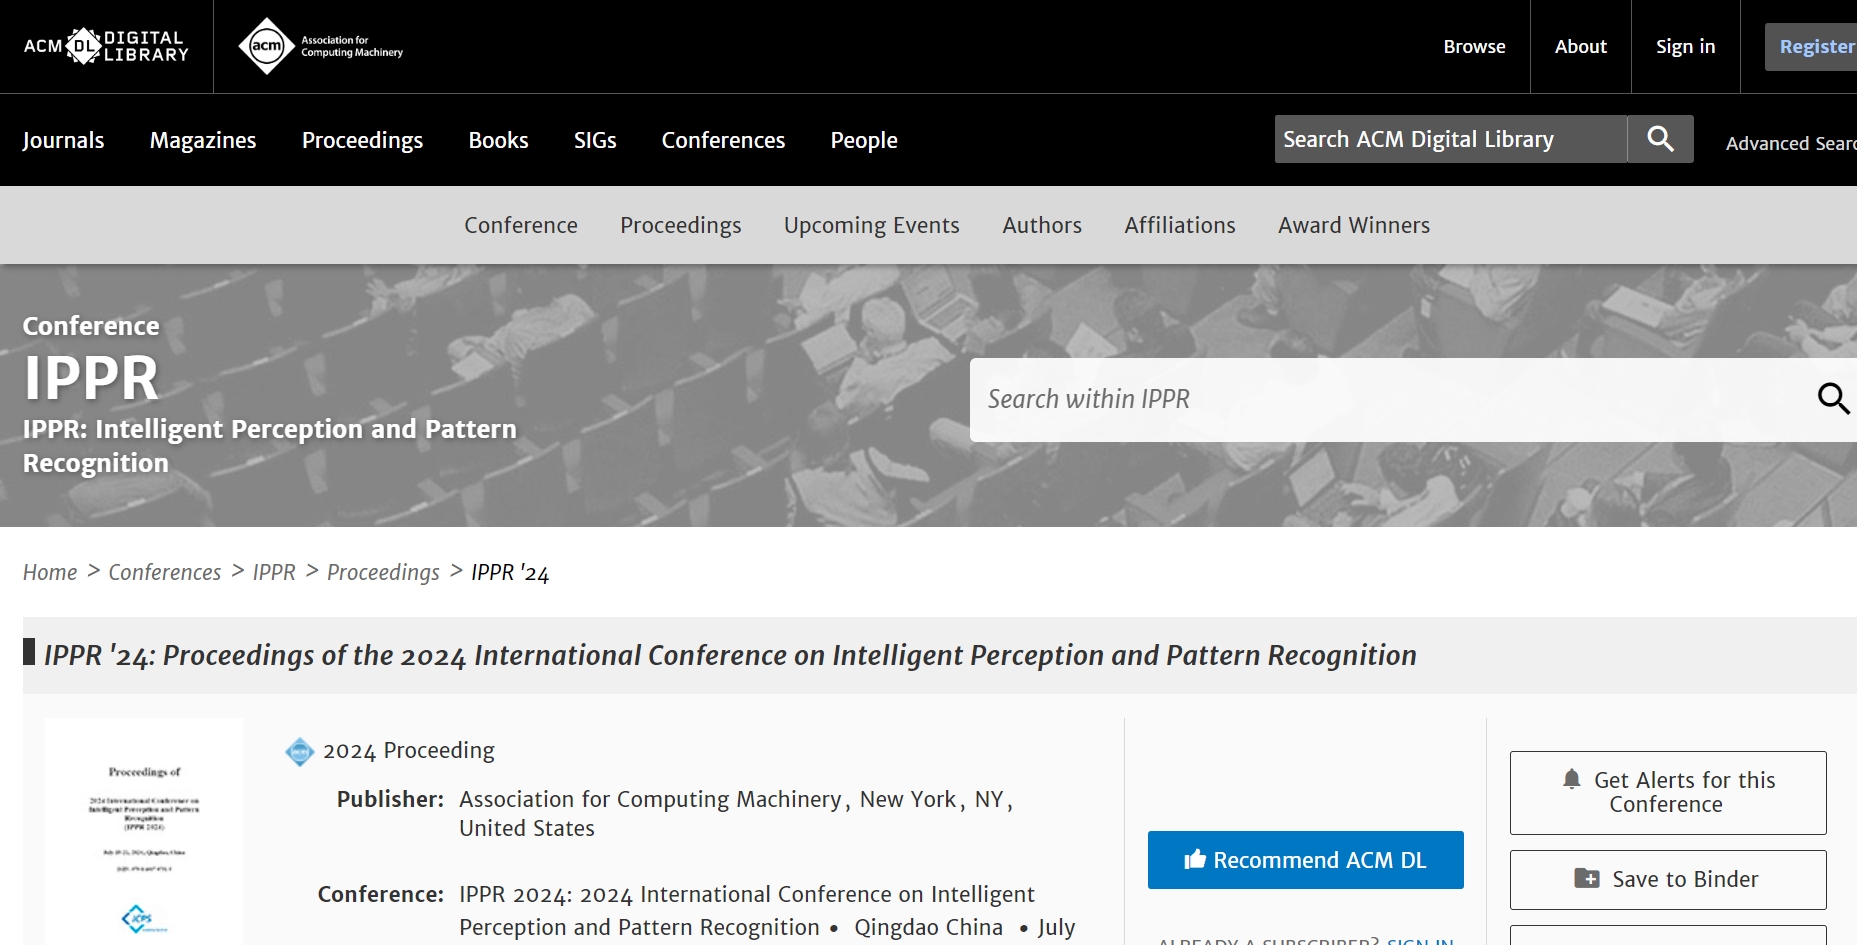Open the Sign in link
Screen dimensions: 1857x945
1685,46
